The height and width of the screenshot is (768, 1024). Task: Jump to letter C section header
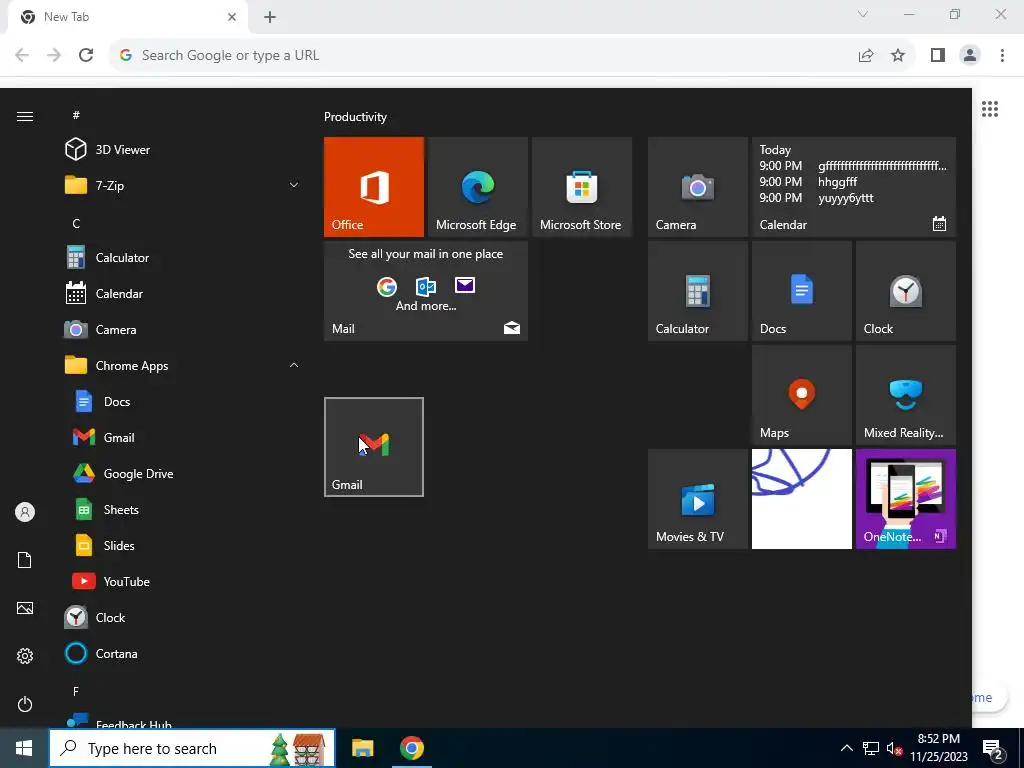pos(76,223)
